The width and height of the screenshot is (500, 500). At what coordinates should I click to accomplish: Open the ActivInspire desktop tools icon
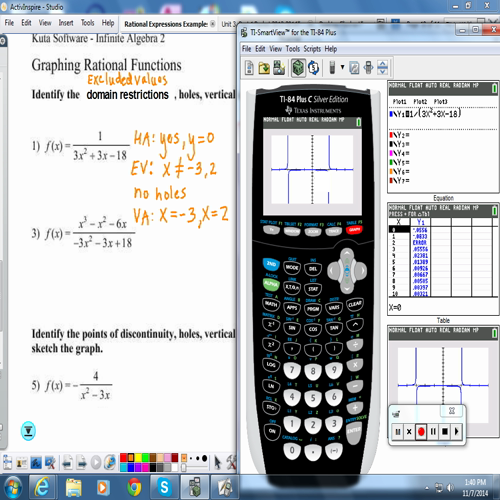(50, 463)
